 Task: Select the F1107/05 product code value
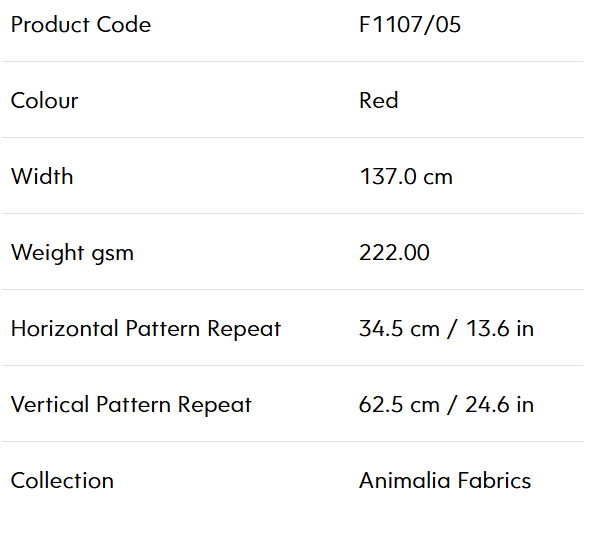(410, 25)
